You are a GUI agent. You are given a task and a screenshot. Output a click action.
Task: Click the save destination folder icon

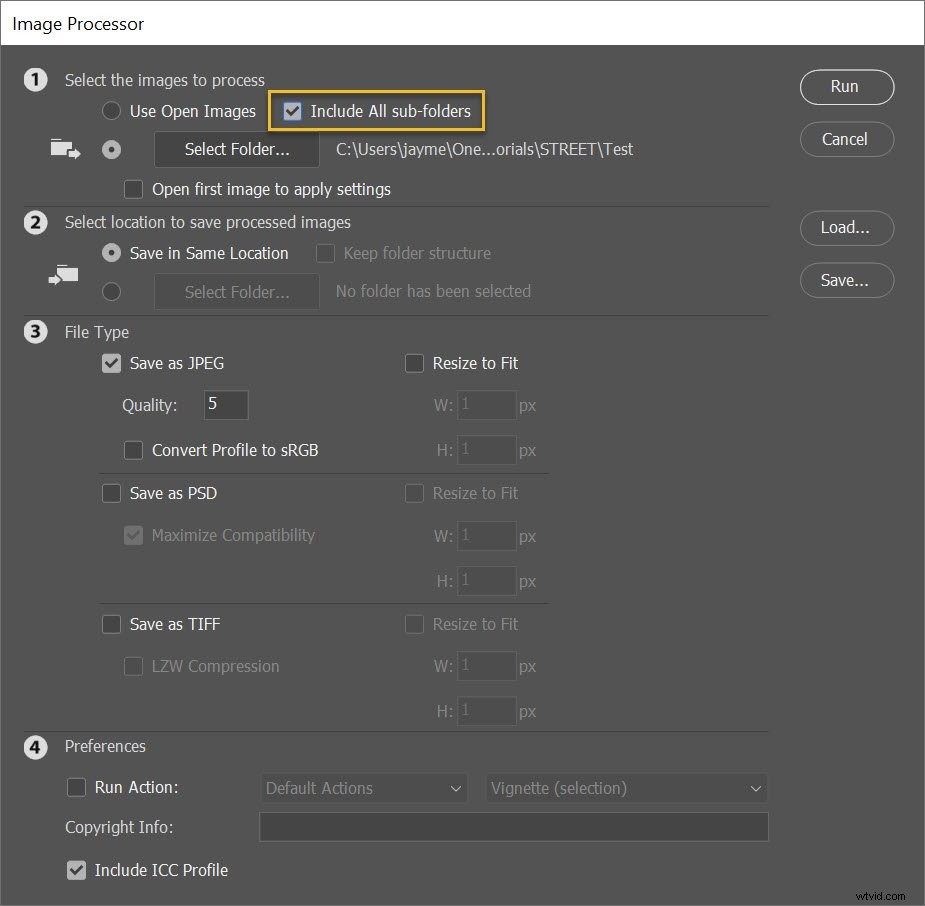(x=62, y=277)
